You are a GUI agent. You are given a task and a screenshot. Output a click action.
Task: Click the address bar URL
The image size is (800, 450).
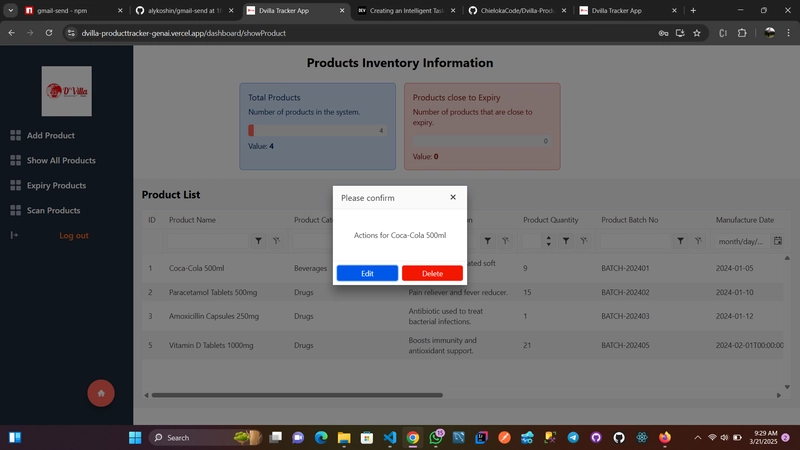tap(184, 33)
